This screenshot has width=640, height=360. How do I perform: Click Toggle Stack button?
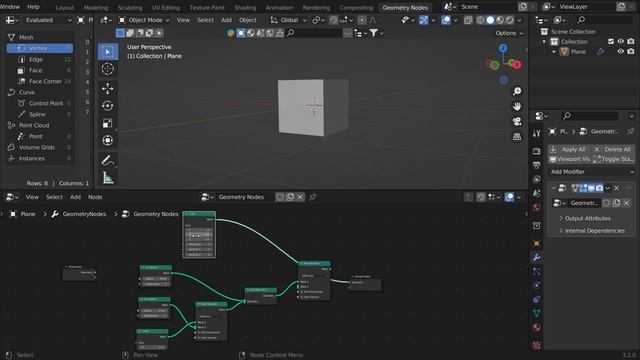point(613,159)
